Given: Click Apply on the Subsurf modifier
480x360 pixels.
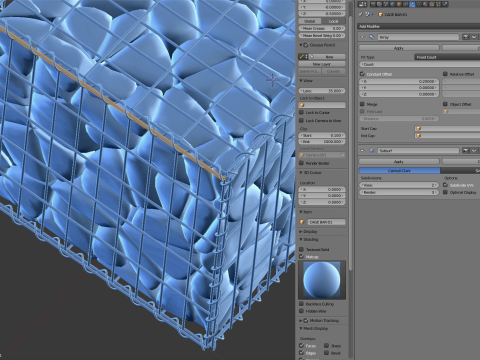Looking at the screenshot, I should point(399,161).
